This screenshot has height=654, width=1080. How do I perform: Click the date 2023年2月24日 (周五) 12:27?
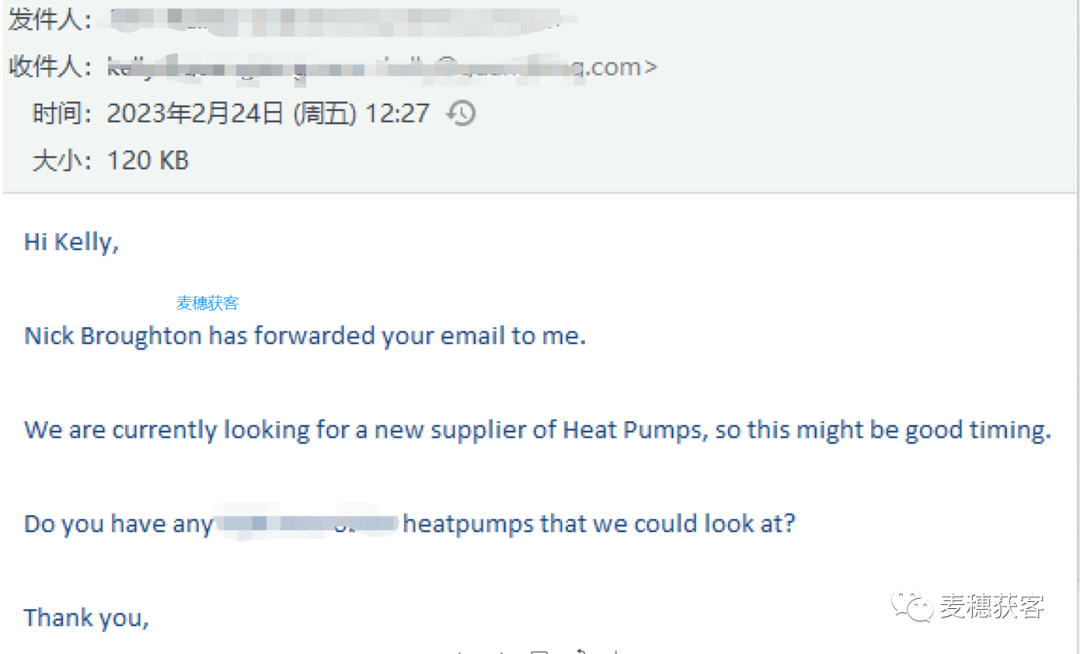(268, 114)
